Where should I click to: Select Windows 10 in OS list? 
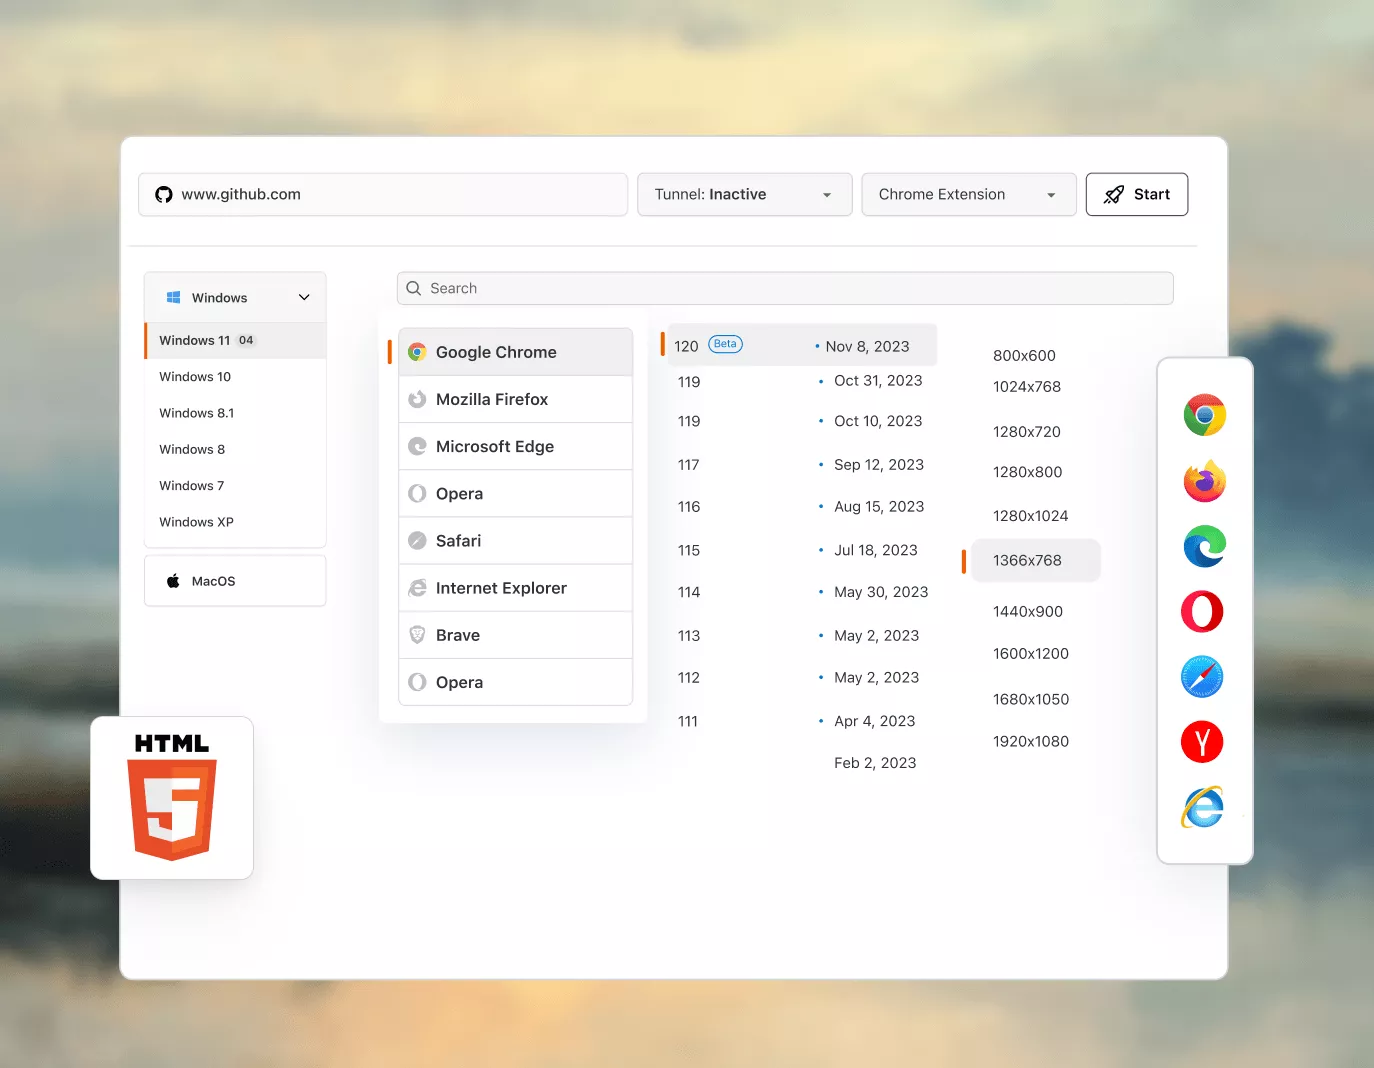click(235, 377)
